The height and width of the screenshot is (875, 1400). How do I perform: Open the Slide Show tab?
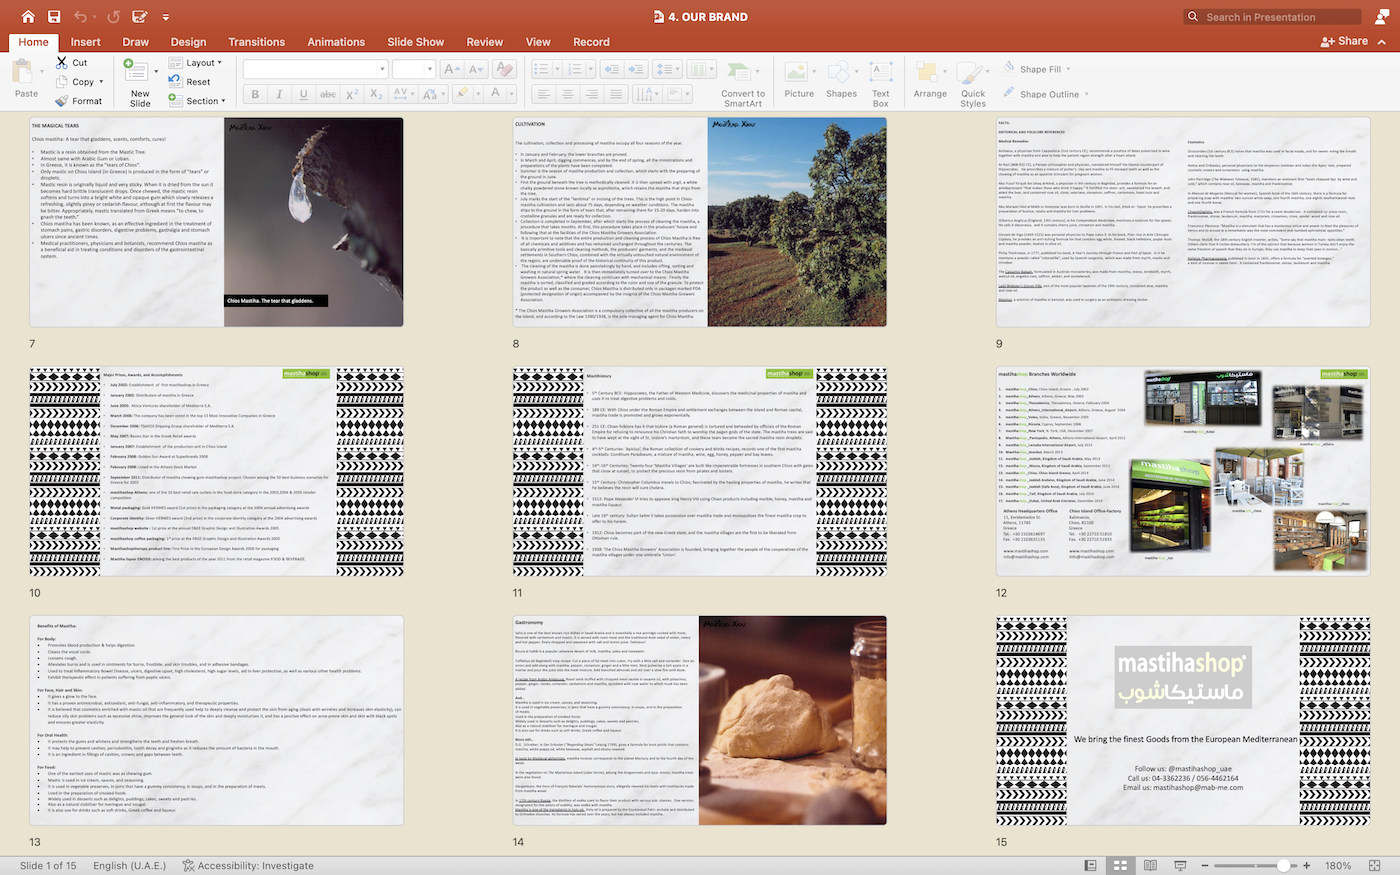tap(415, 42)
